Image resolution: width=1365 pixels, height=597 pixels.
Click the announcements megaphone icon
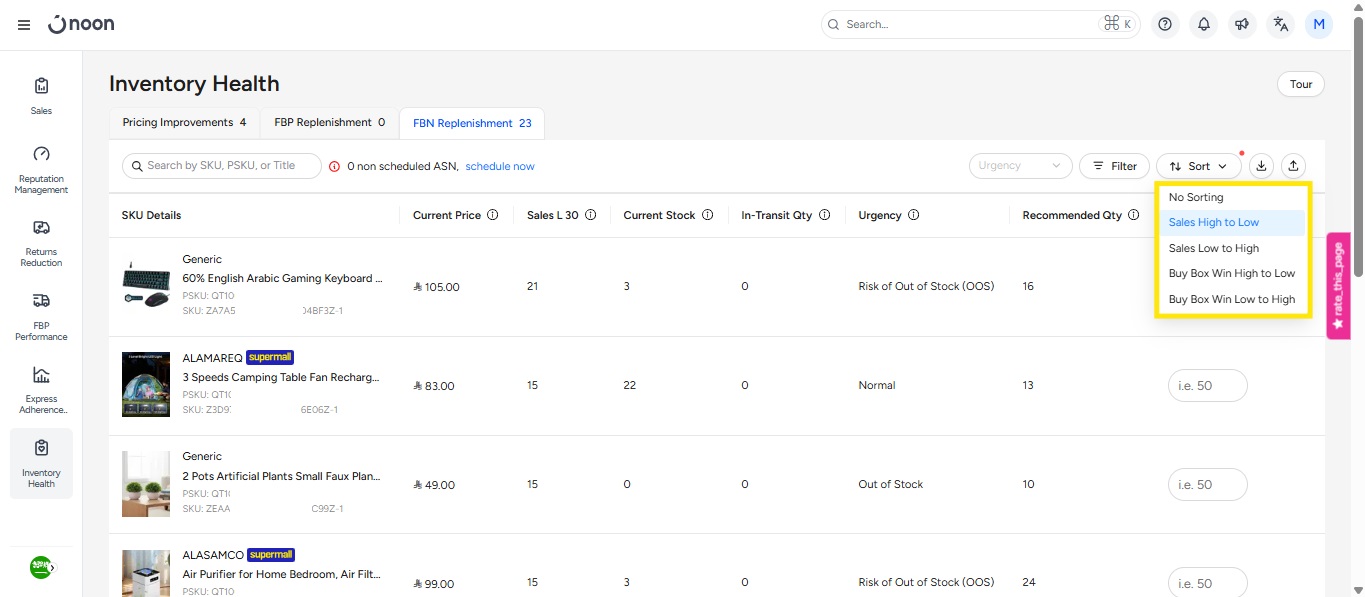1242,25
